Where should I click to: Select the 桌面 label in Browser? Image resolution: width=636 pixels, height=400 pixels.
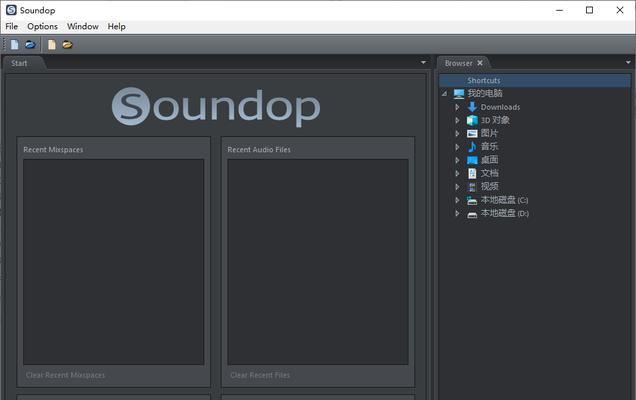pos(489,160)
